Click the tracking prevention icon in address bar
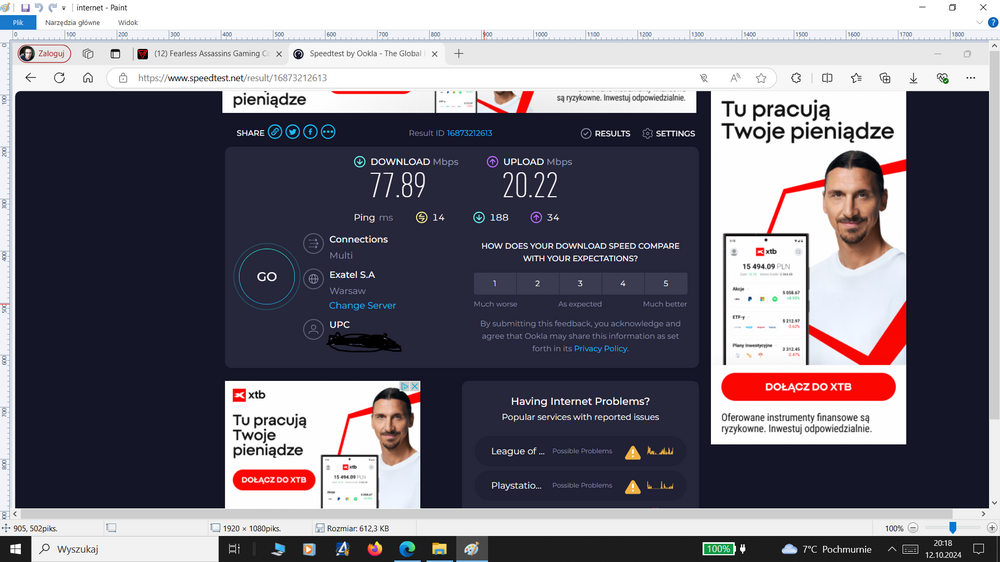1000x562 pixels. (x=703, y=78)
